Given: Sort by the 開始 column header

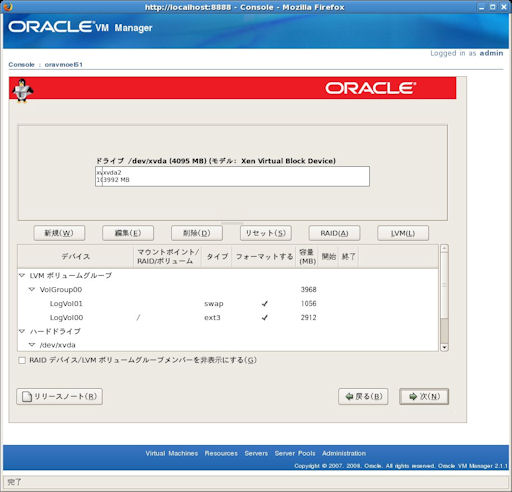Looking at the screenshot, I should (328, 256).
